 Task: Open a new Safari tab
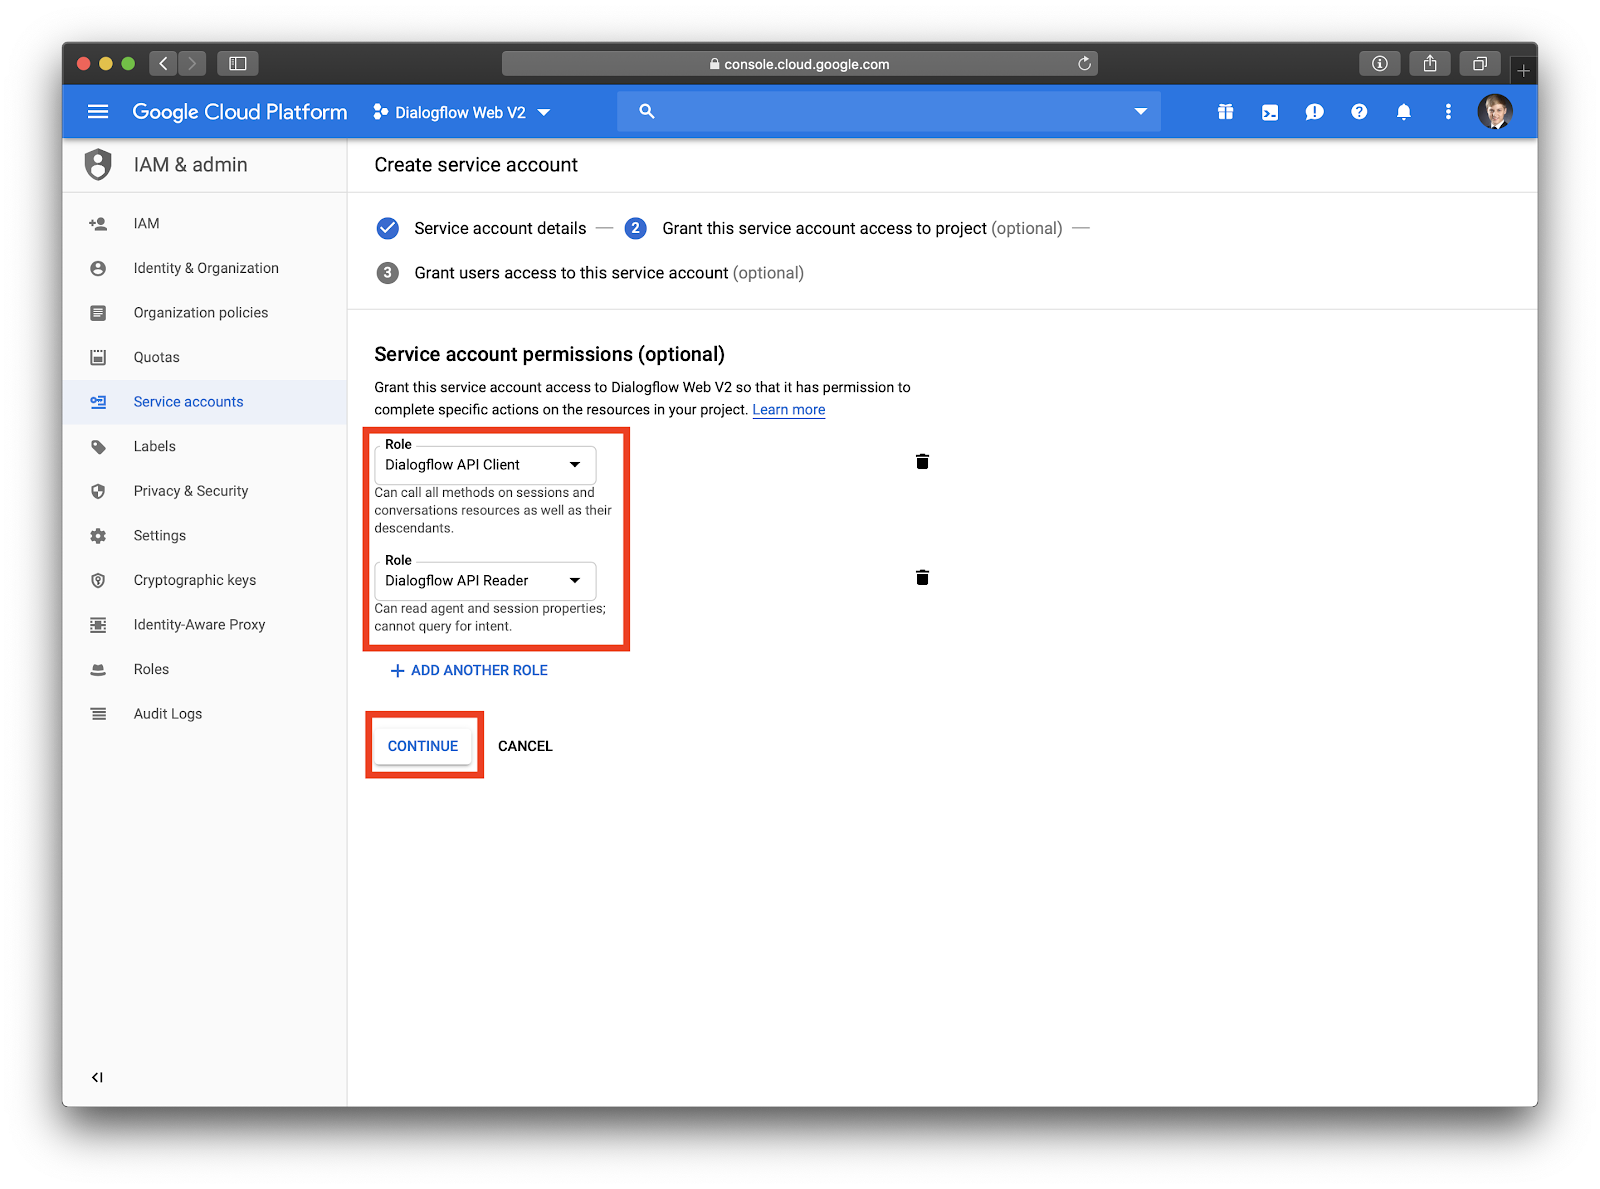(x=1523, y=70)
